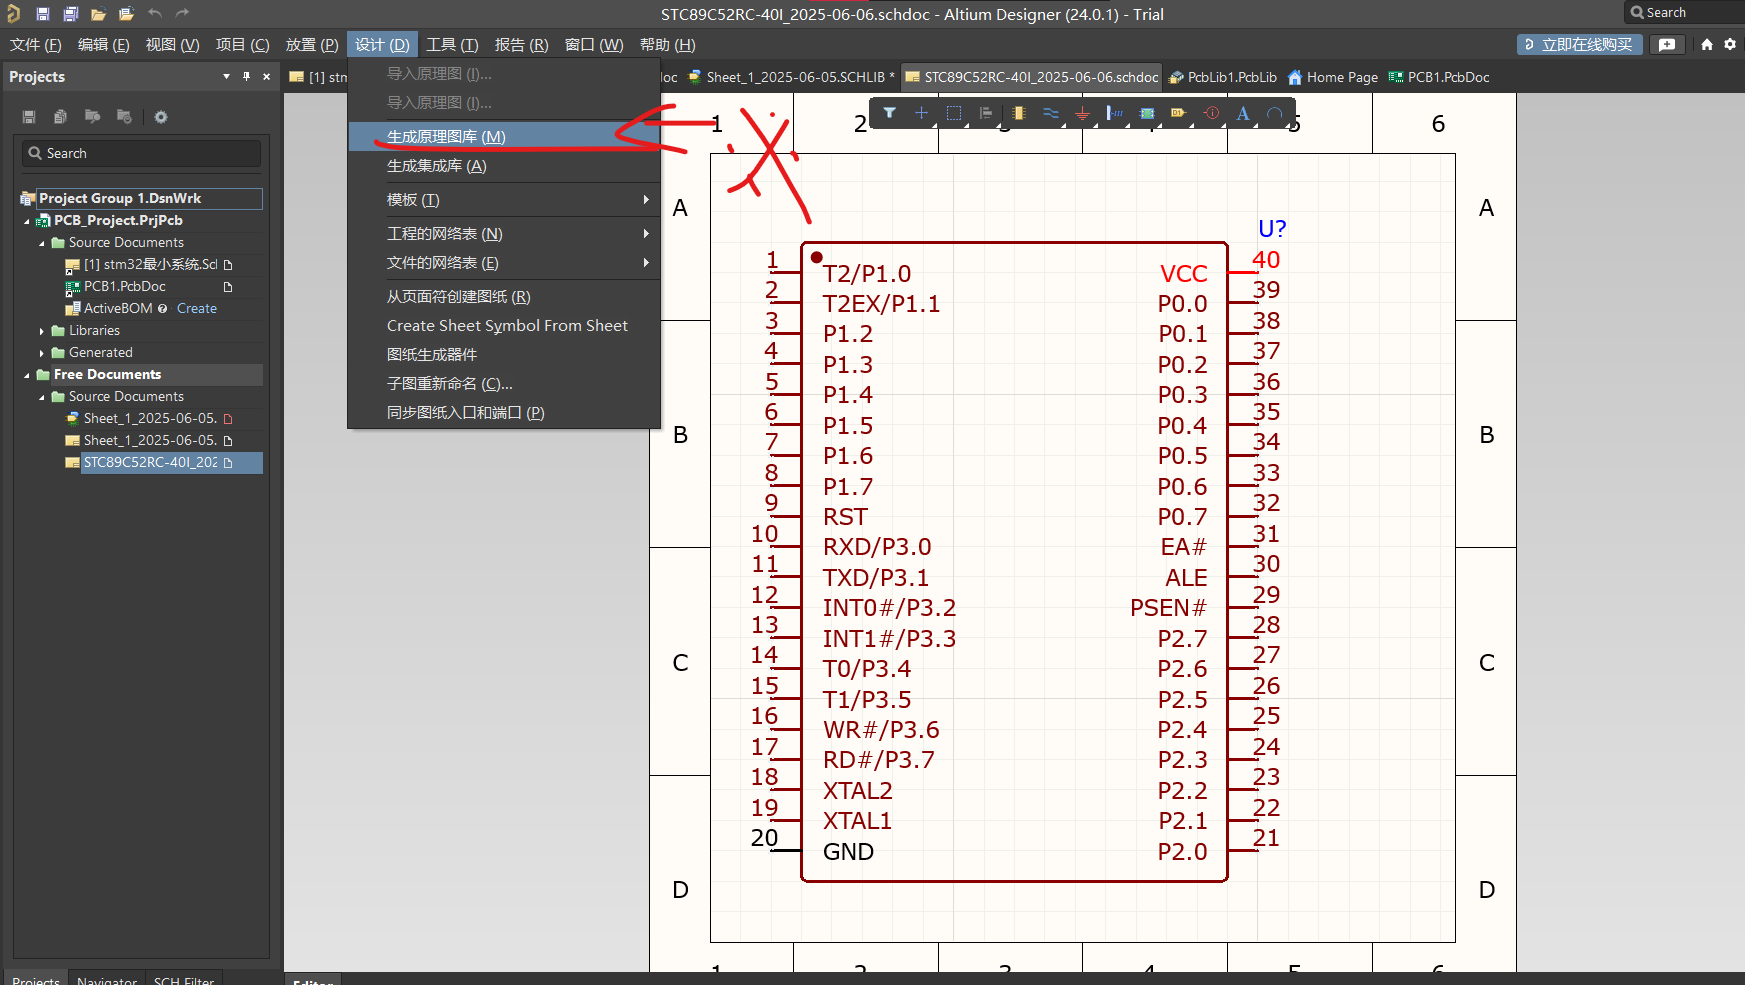1745x985 pixels.
Task: Switch to Home Page tab
Action: coord(1333,77)
